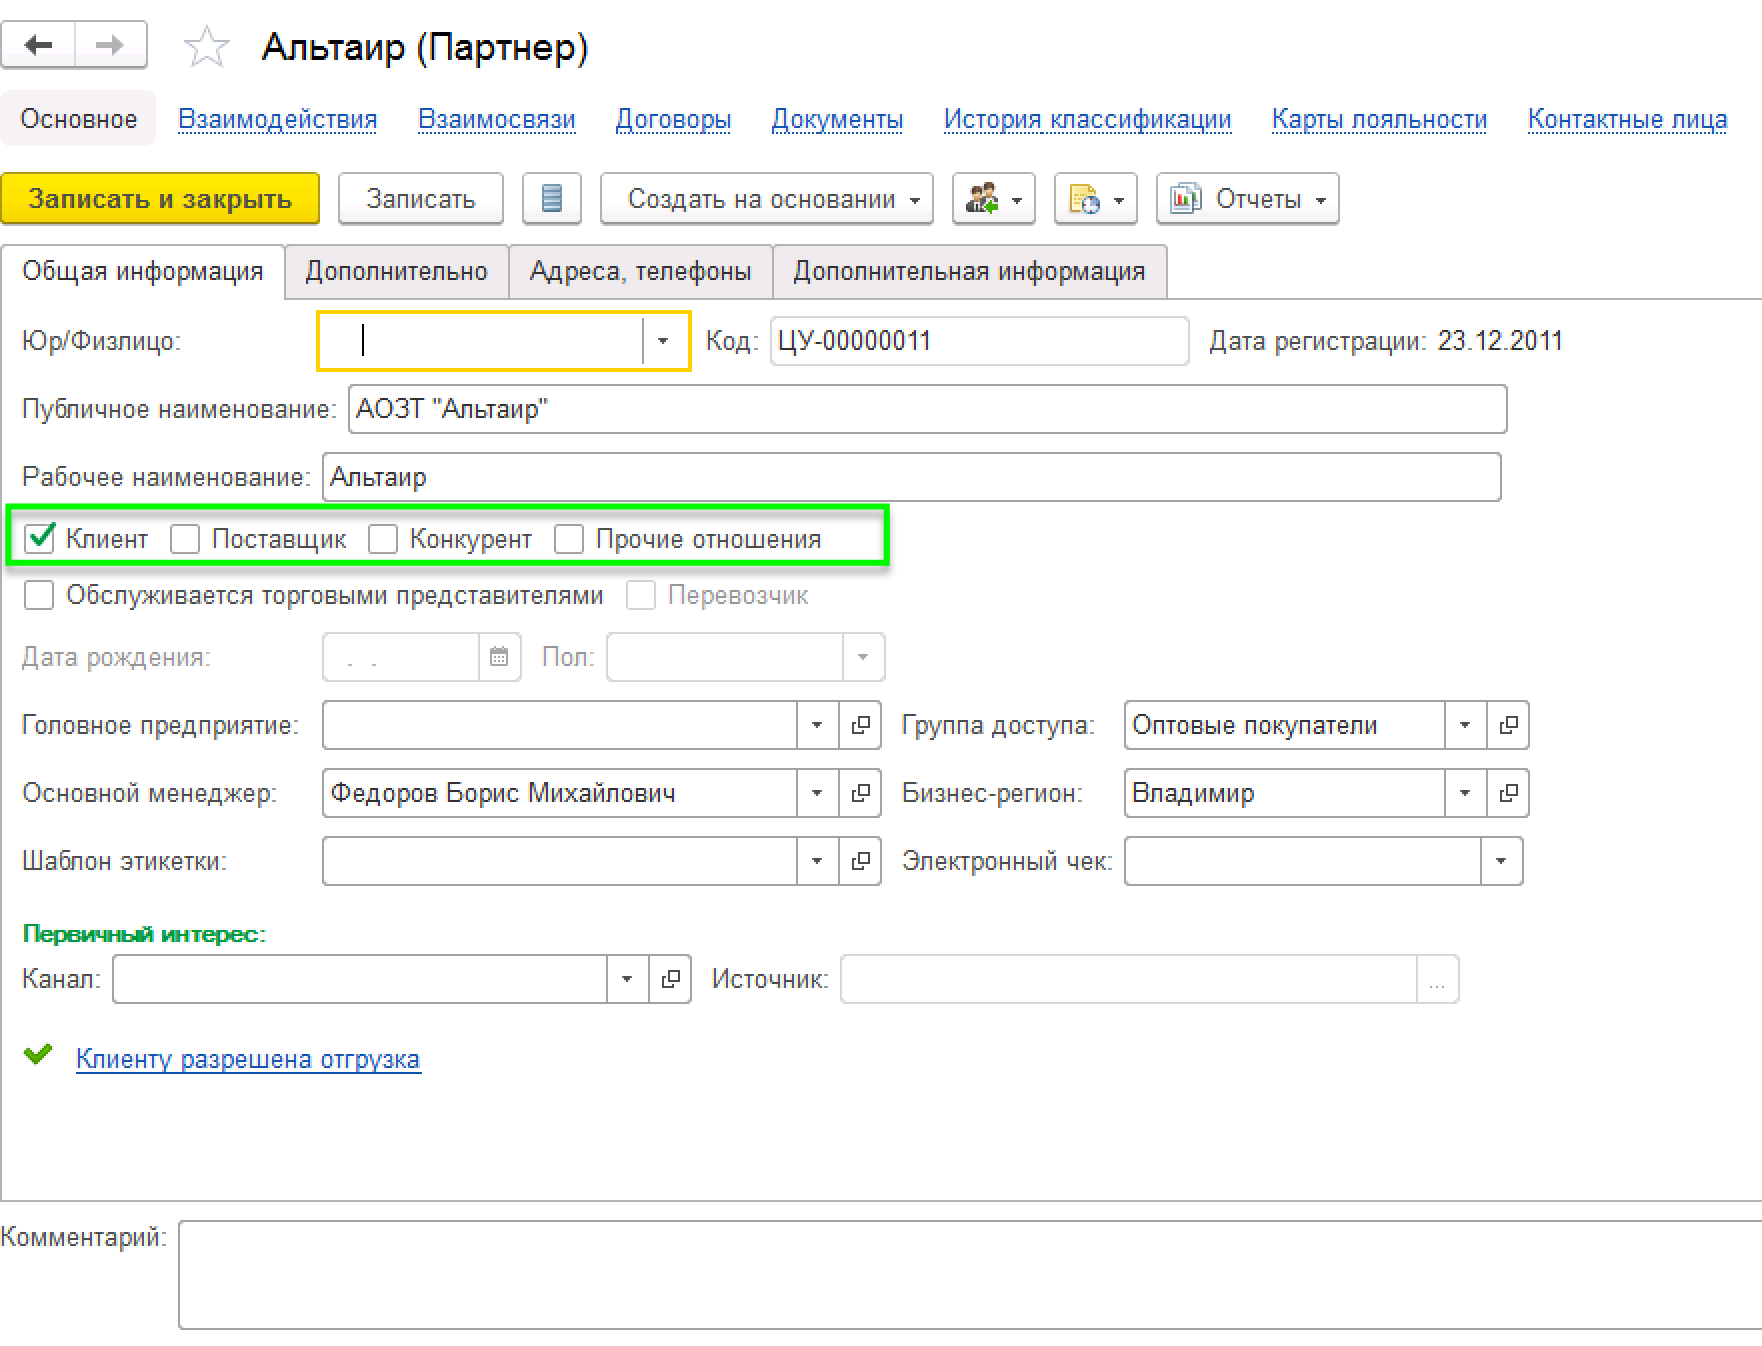The width and height of the screenshot is (1762, 1346).
Task: Open the Бизнес-регион dropdown list
Action: coord(1465,793)
